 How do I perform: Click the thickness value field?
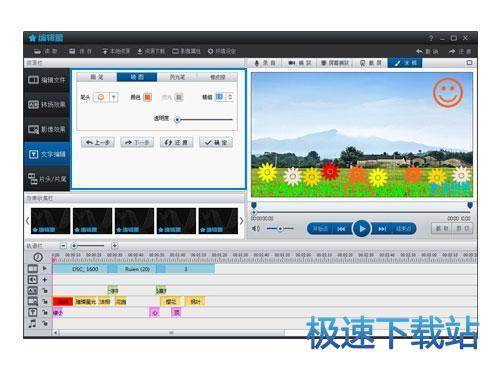pyautogui.click(x=220, y=97)
